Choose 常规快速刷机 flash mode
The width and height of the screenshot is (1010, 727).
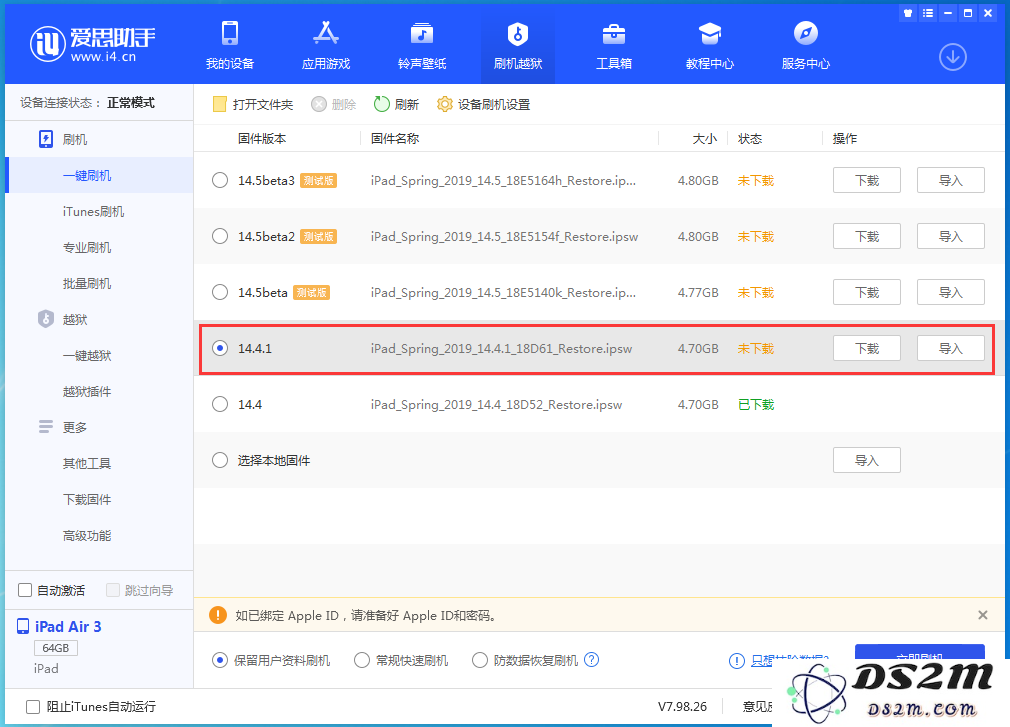tap(362, 660)
